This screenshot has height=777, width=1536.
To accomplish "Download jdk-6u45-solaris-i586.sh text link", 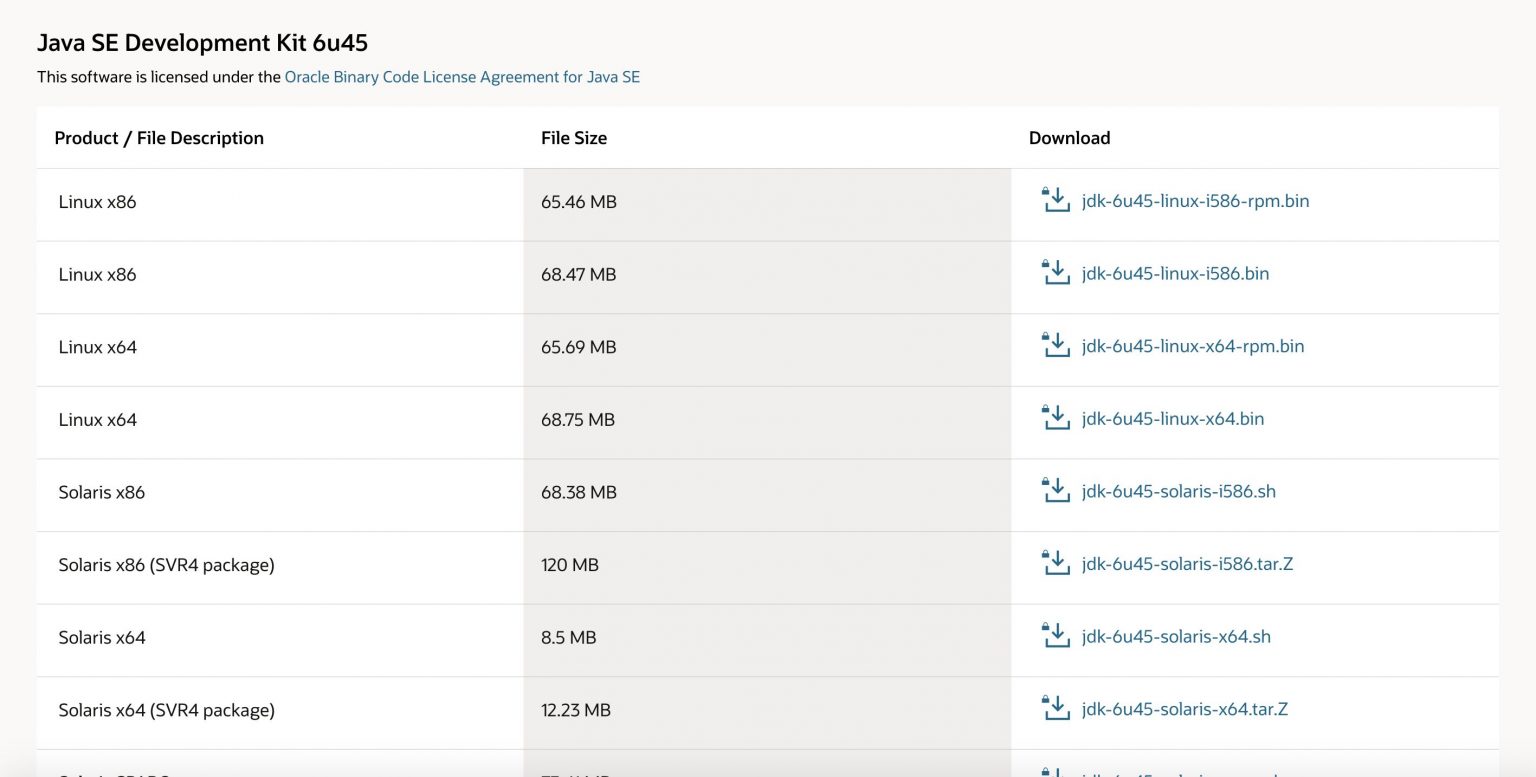I will coord(1179,492).
